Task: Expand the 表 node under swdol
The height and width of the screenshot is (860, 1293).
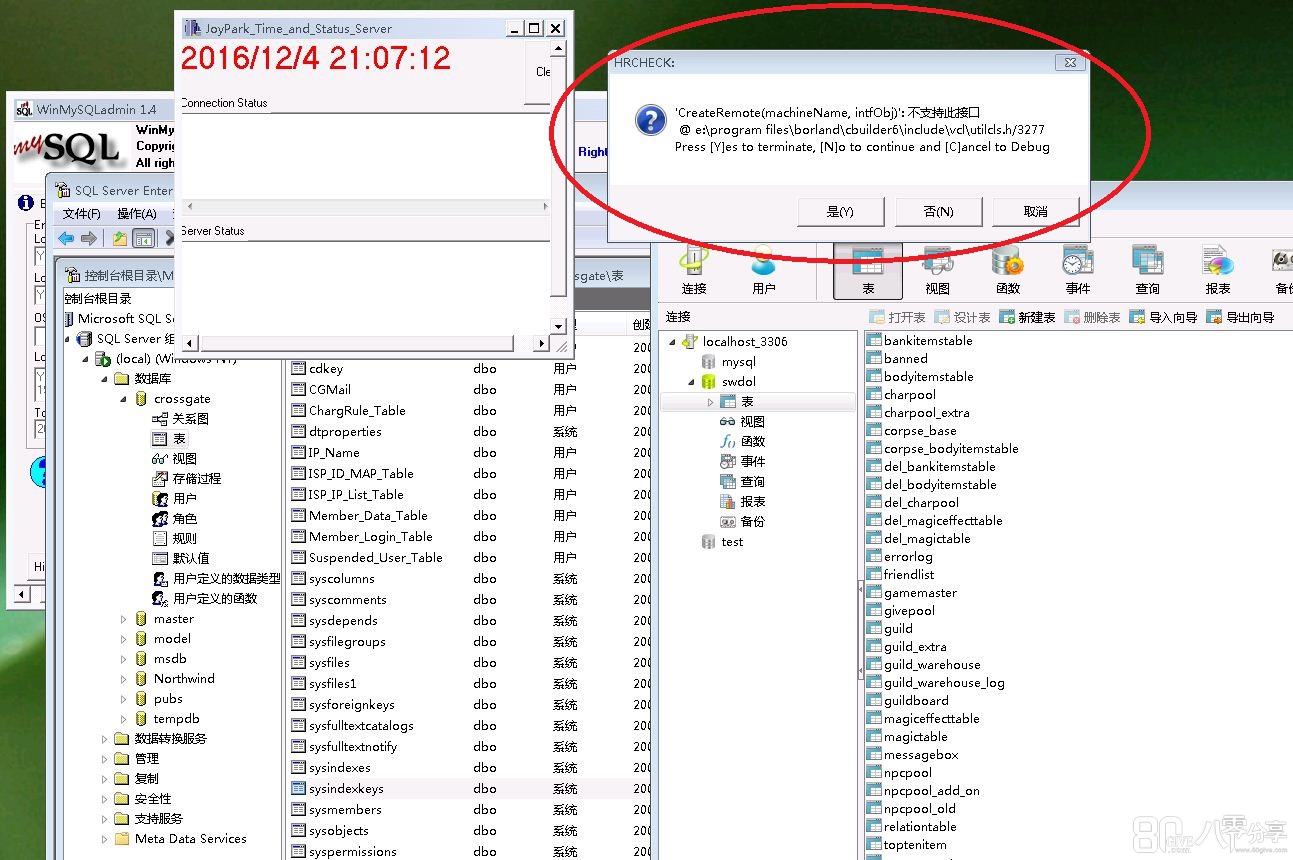Action: 710,402
